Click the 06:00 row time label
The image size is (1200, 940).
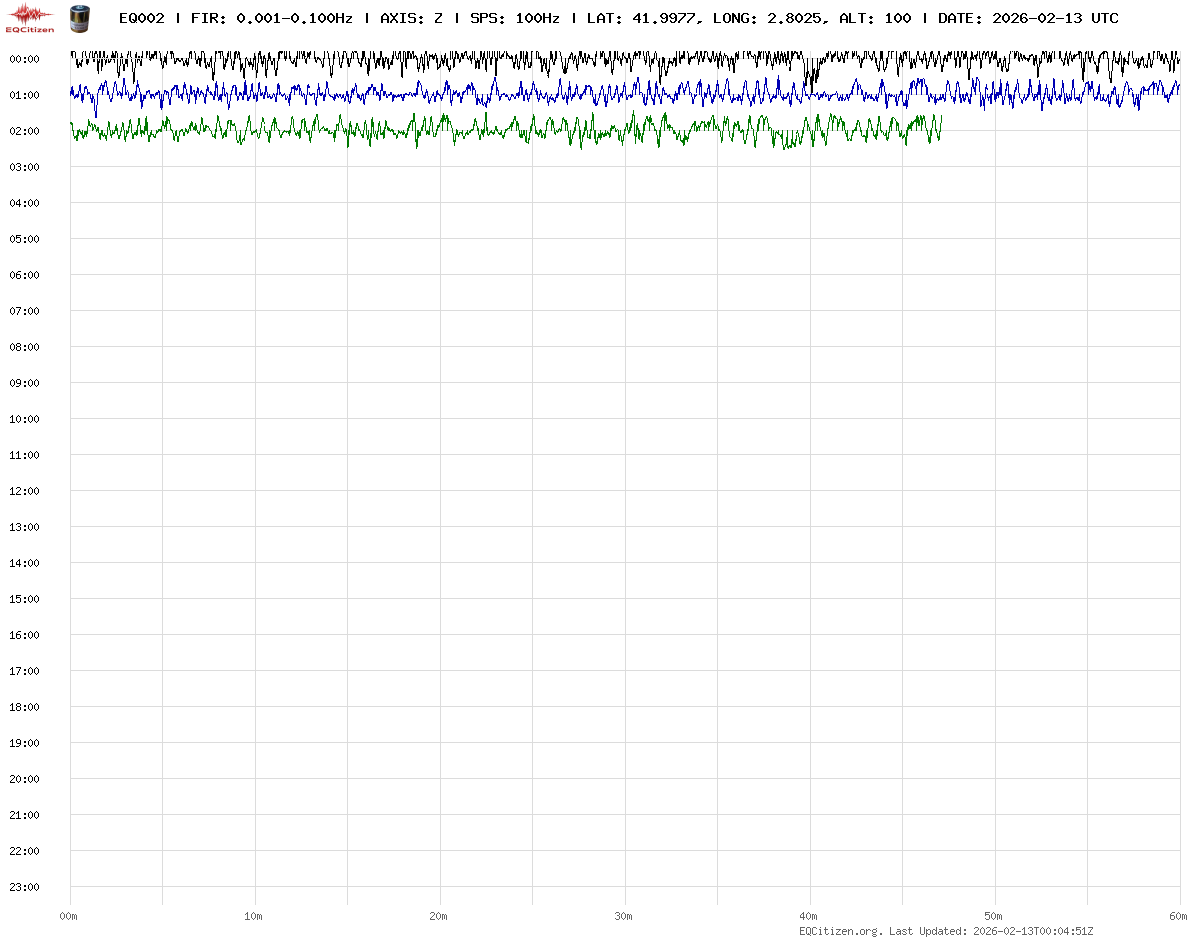[x=24, y=275]
